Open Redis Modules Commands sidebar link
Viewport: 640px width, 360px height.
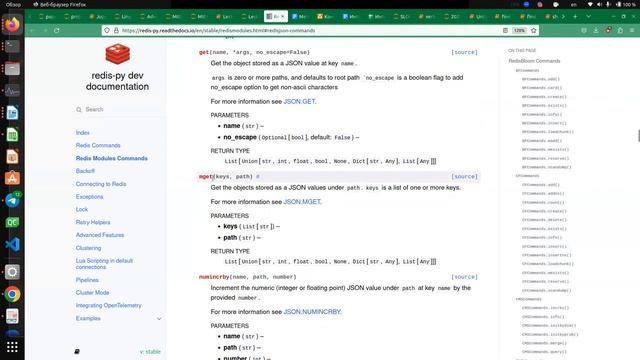tap(111, 158)
